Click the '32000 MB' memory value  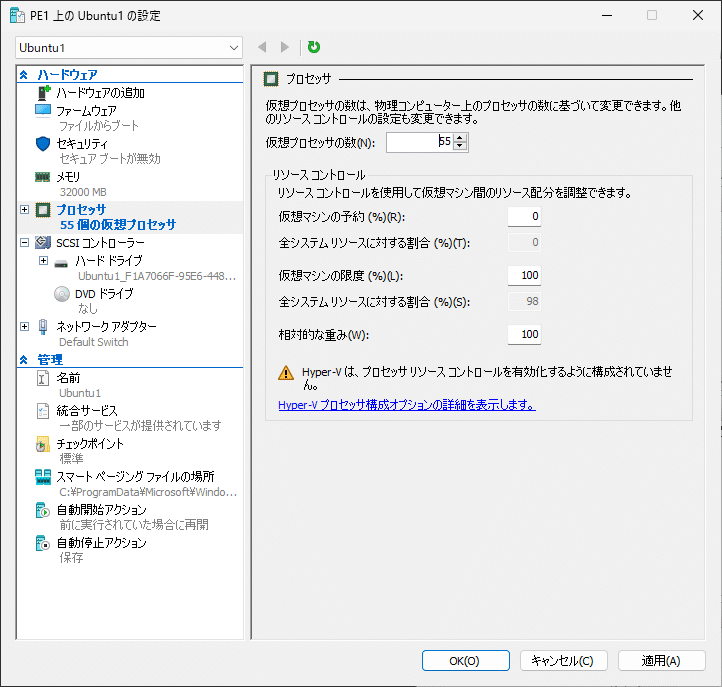83,192
